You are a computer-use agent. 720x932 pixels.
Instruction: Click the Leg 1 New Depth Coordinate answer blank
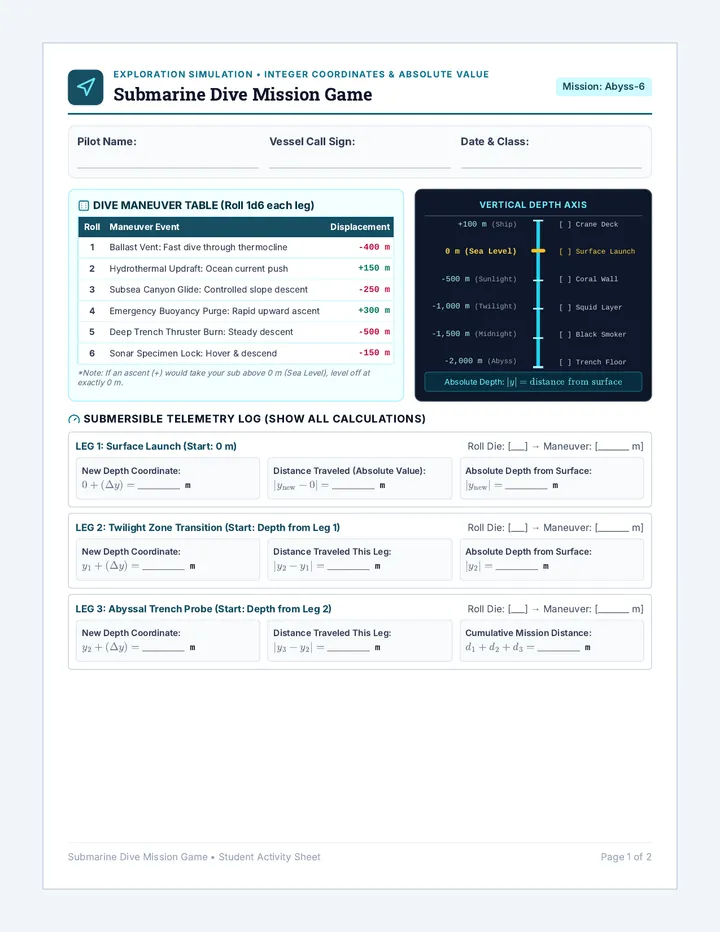coord(159,486)
